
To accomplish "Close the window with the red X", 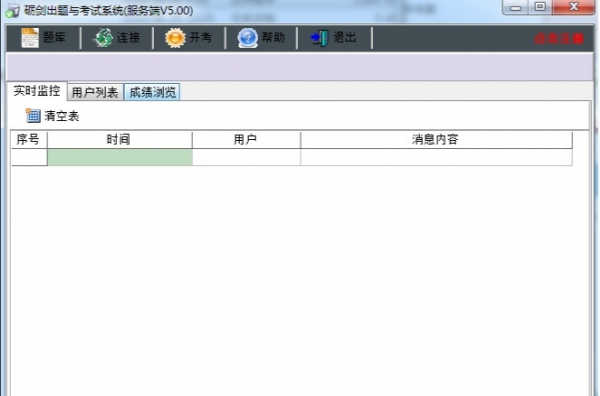I will point(574,7).
